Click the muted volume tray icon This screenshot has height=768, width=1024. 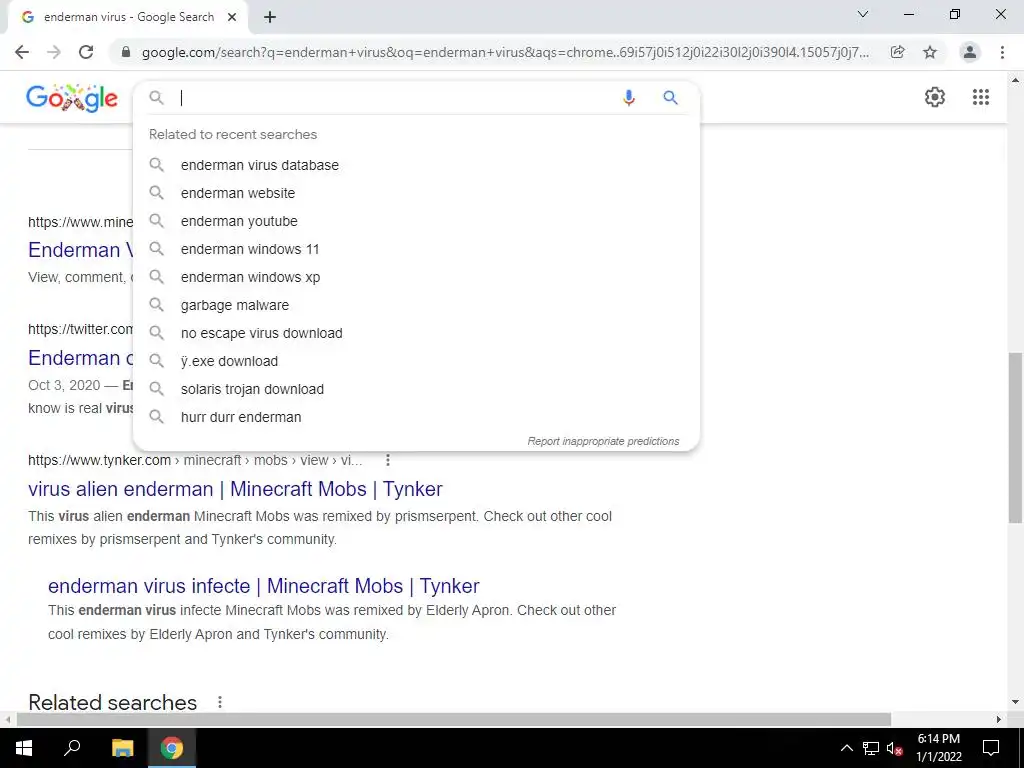pyautogui.click(x=895, y=748)
